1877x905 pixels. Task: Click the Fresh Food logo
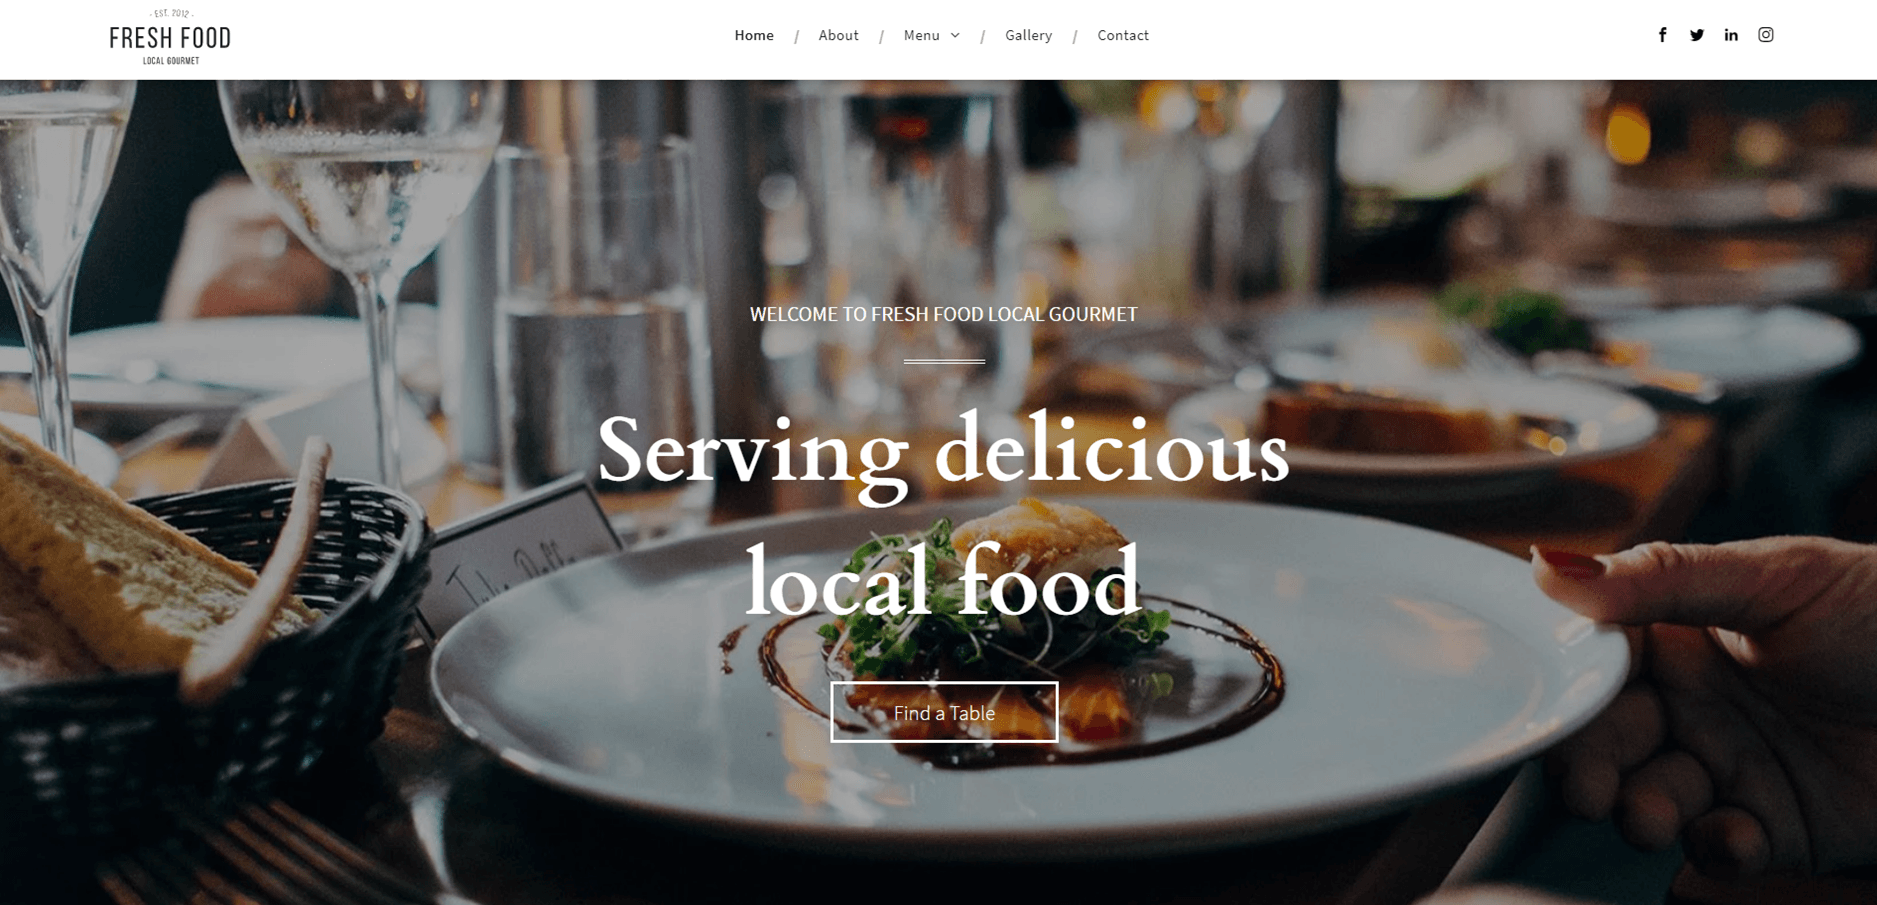pos(170,37)
